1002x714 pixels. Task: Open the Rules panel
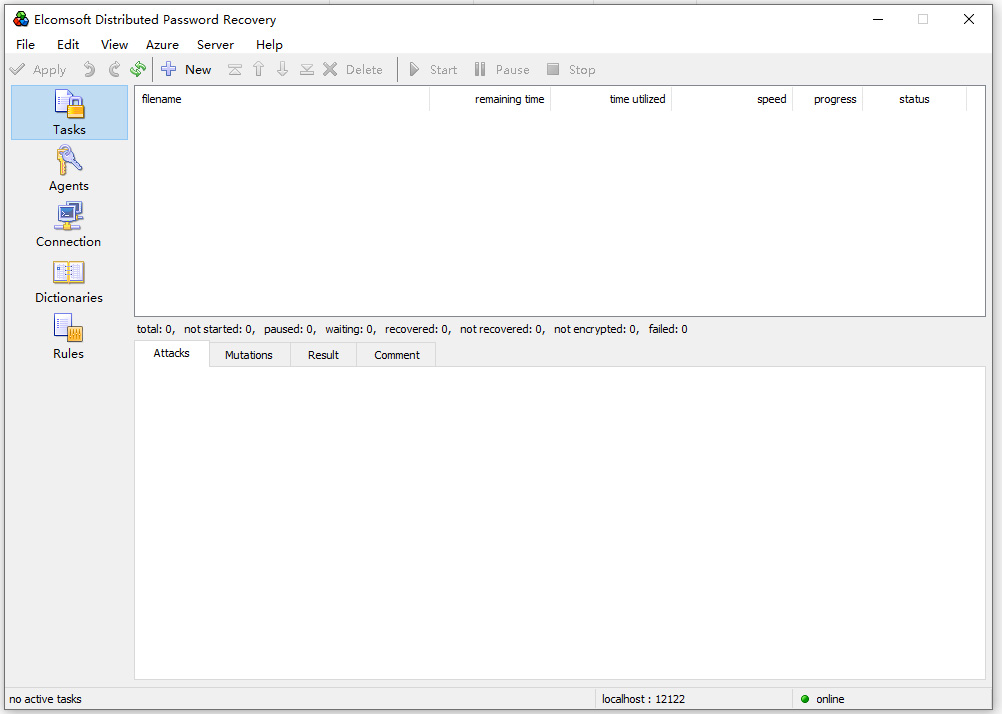68,336
